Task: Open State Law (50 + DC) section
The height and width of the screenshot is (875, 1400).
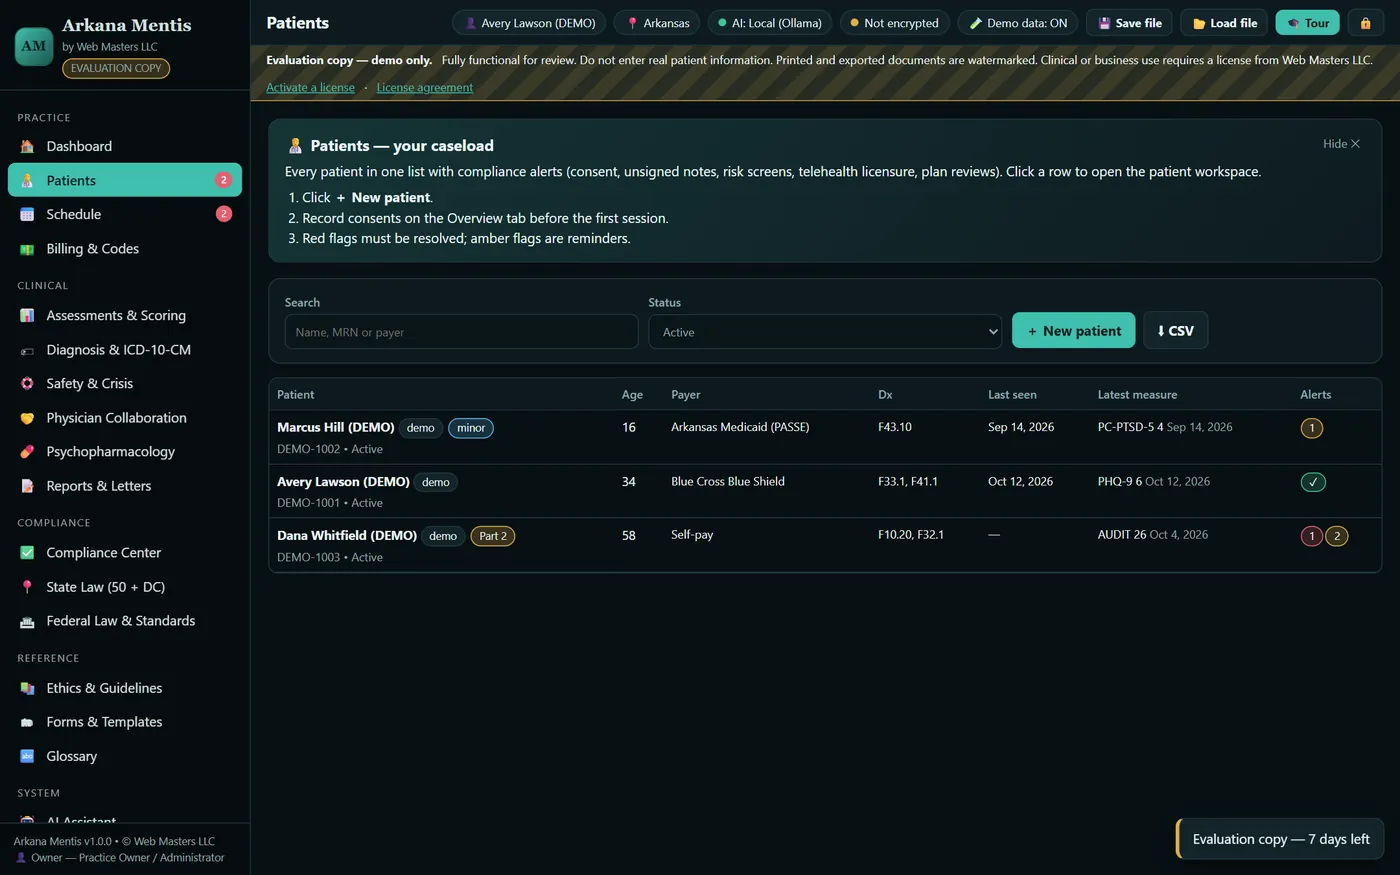Action: tap(125, 587)
